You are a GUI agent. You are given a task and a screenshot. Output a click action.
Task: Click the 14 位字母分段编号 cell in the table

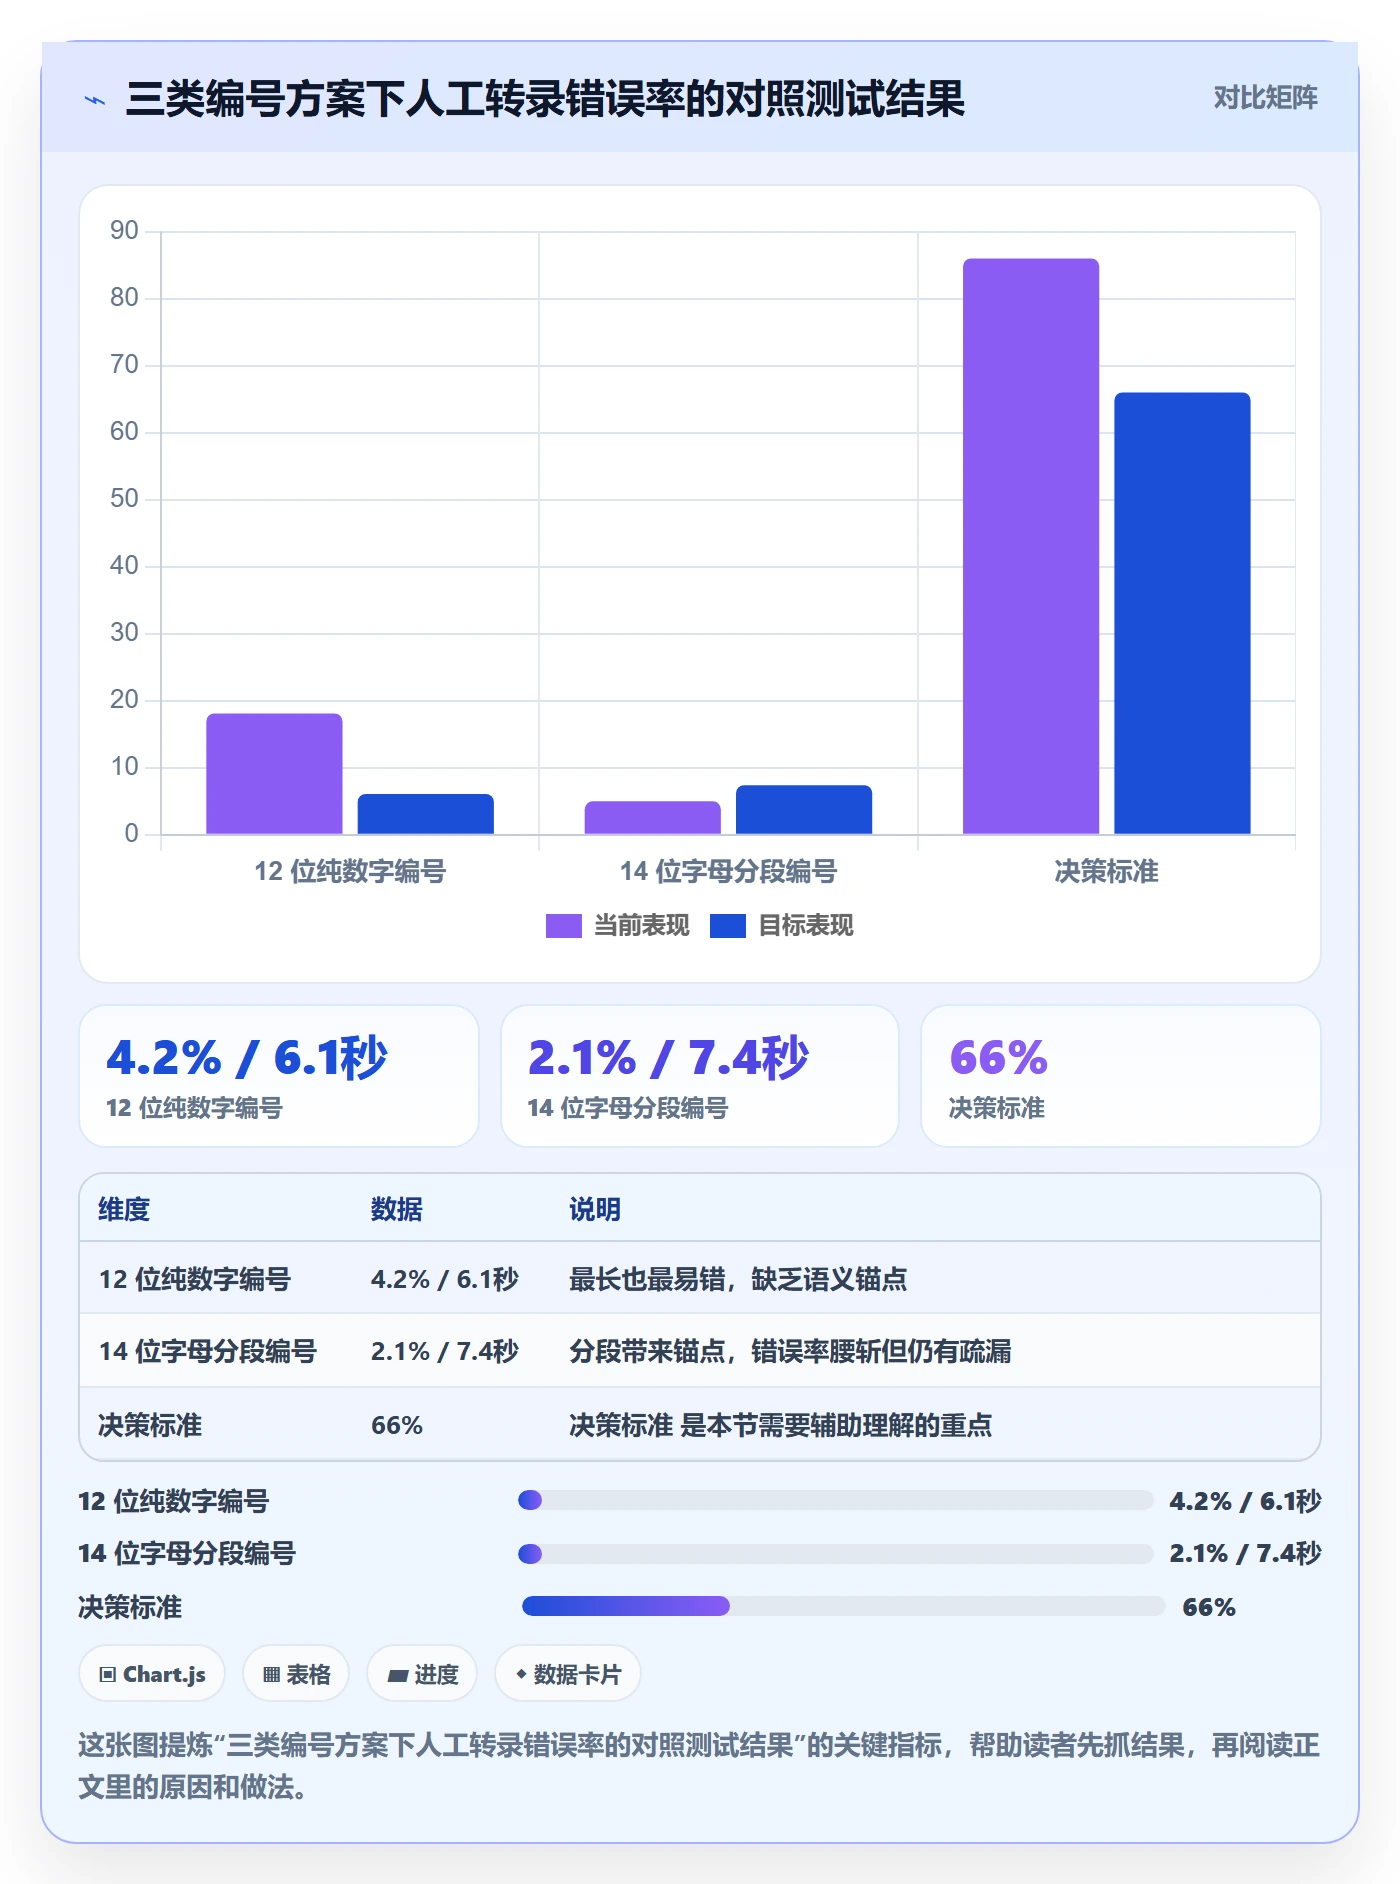208,1351
